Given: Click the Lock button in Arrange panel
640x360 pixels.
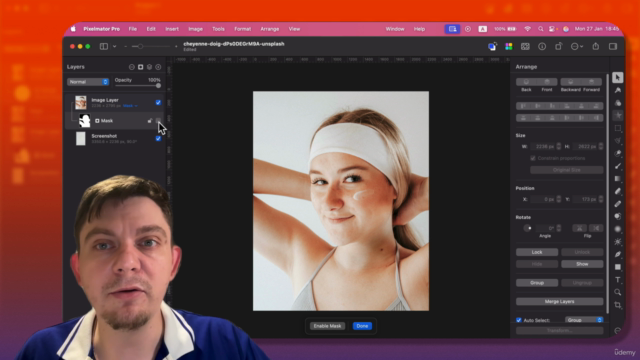Looking at the screenshot, I should coord(537,252).
